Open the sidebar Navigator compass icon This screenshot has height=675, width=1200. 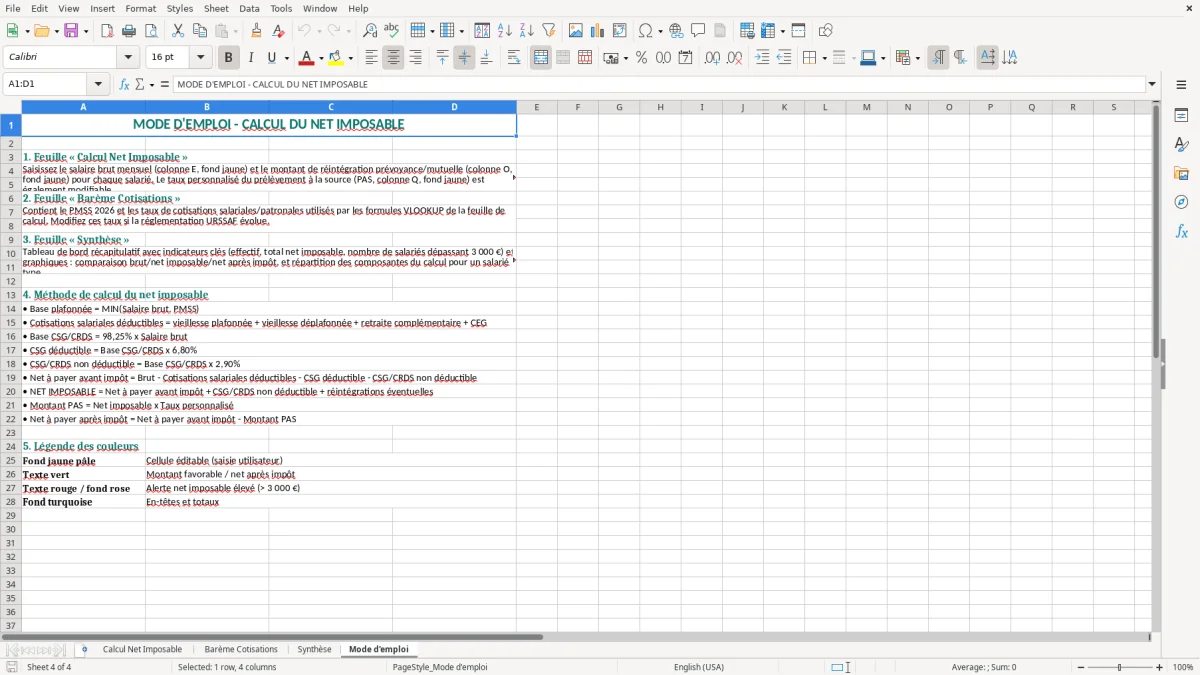tap(1181, 202)
